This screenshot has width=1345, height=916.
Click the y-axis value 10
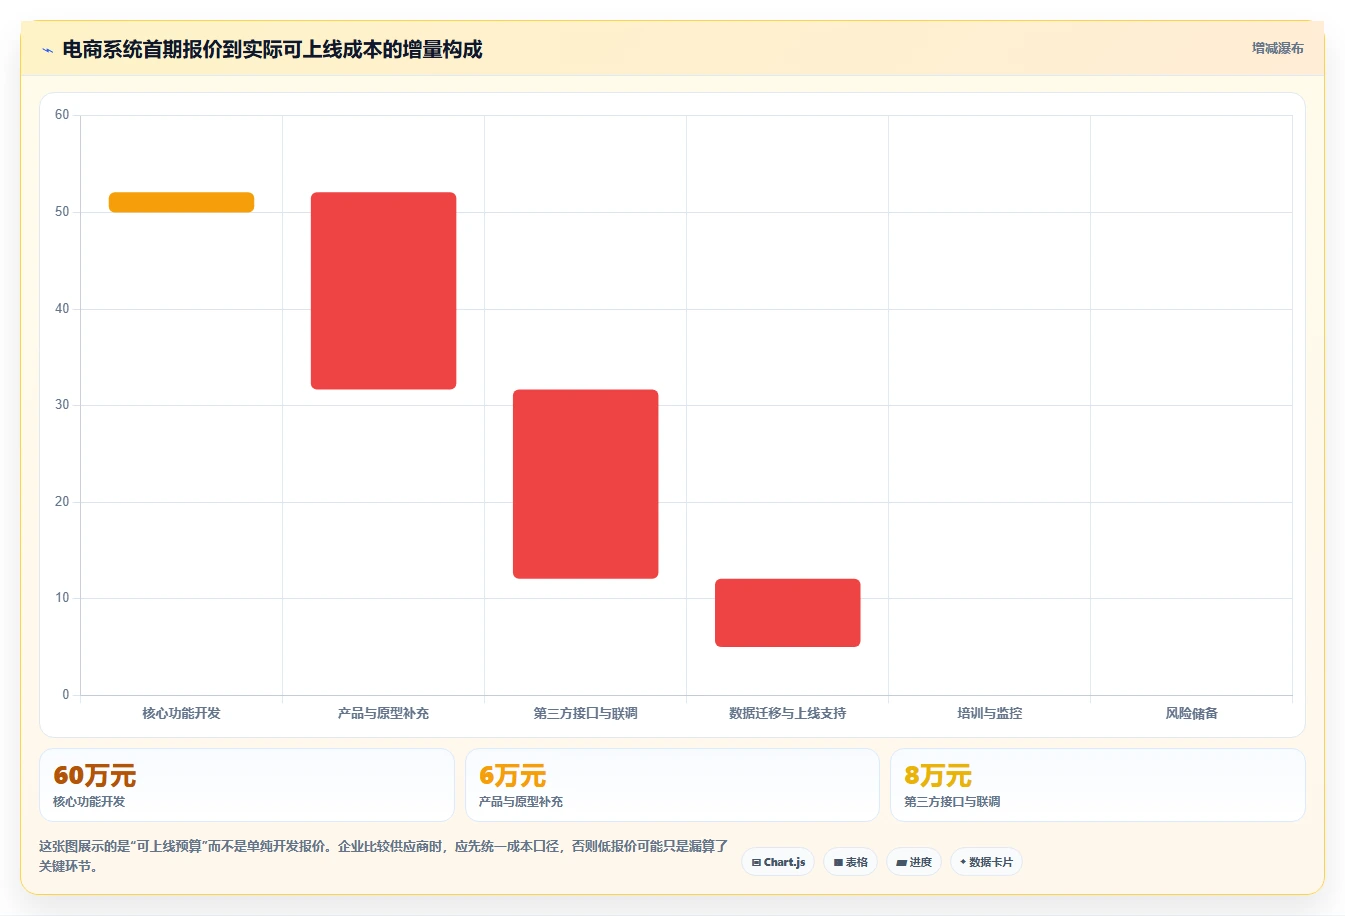(x=62, y=598)
